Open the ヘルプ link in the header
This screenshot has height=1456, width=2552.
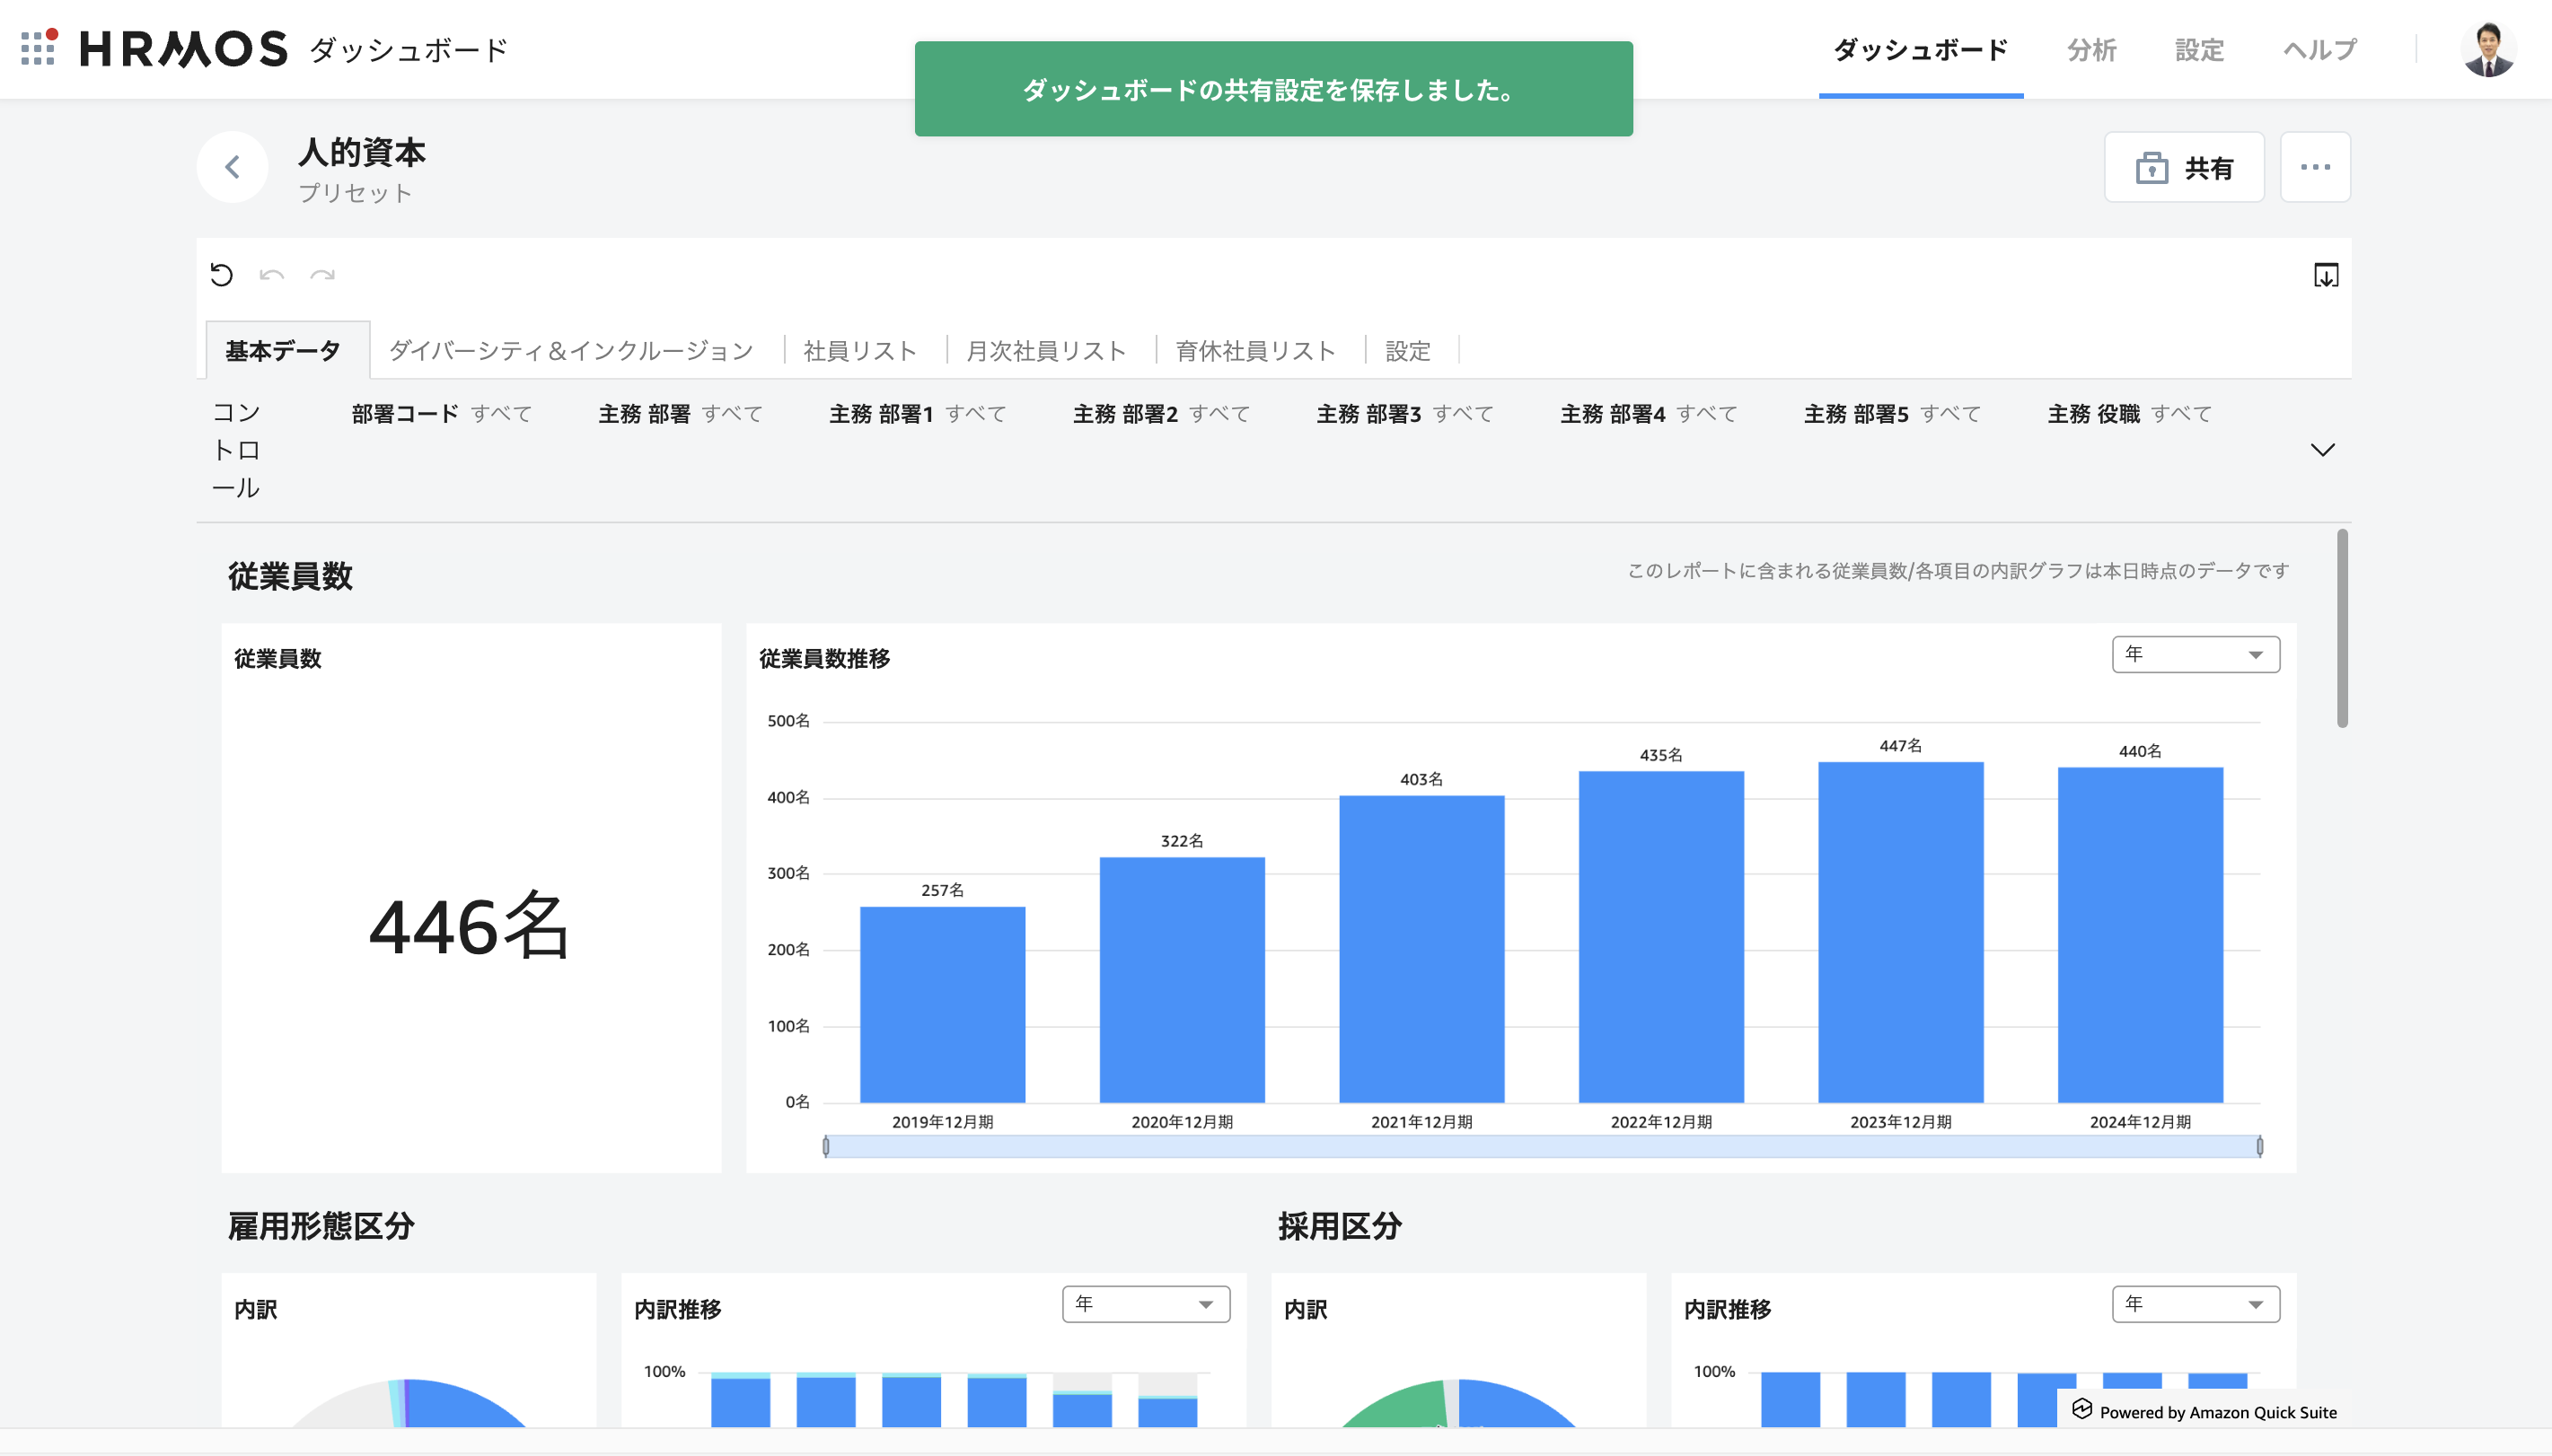point(2319,49)
